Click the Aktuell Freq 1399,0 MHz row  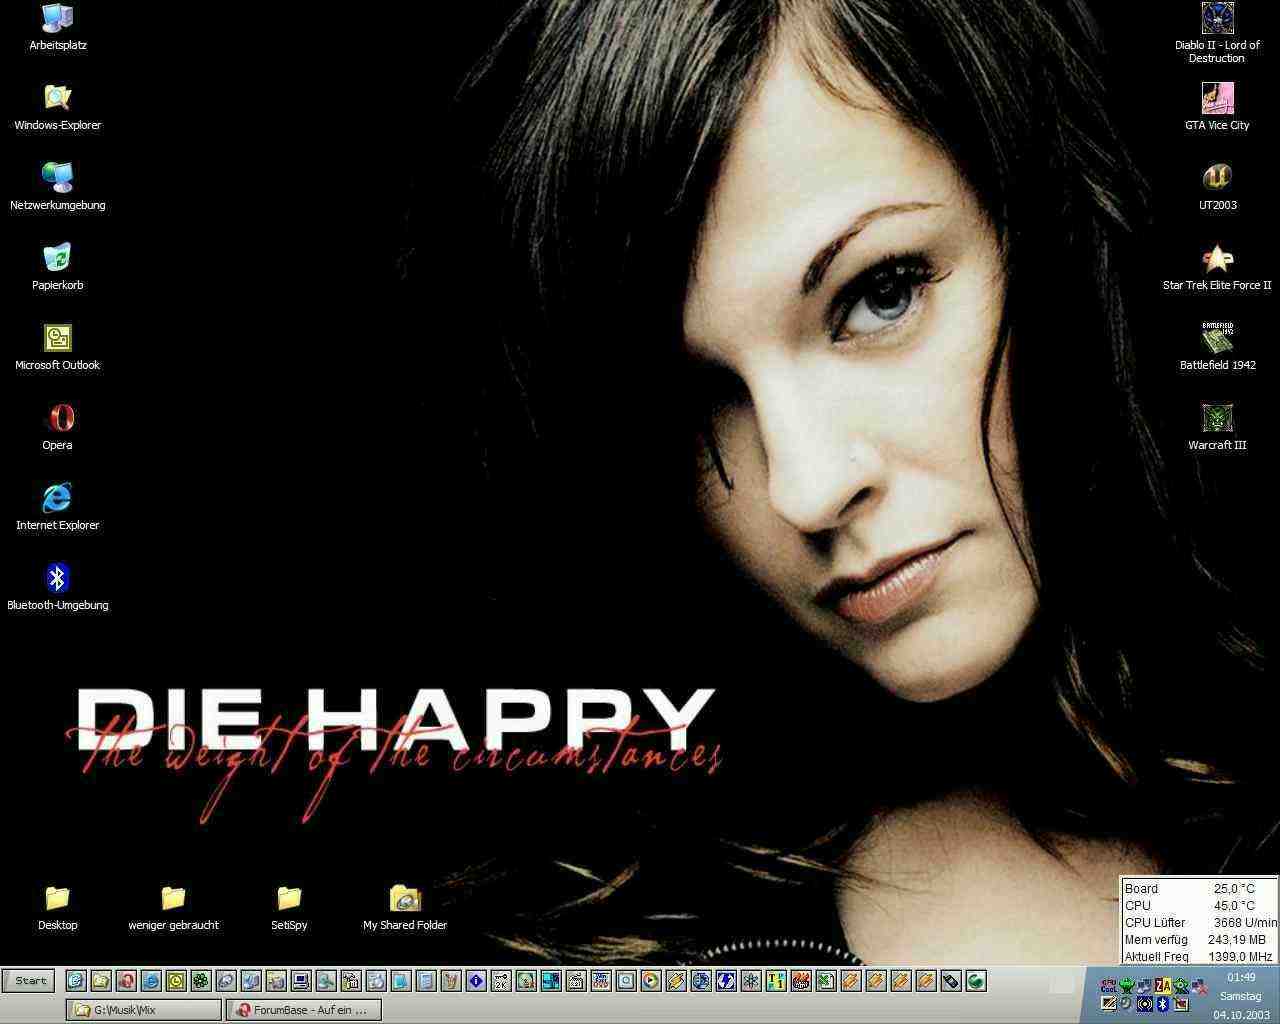point(1198,957)
